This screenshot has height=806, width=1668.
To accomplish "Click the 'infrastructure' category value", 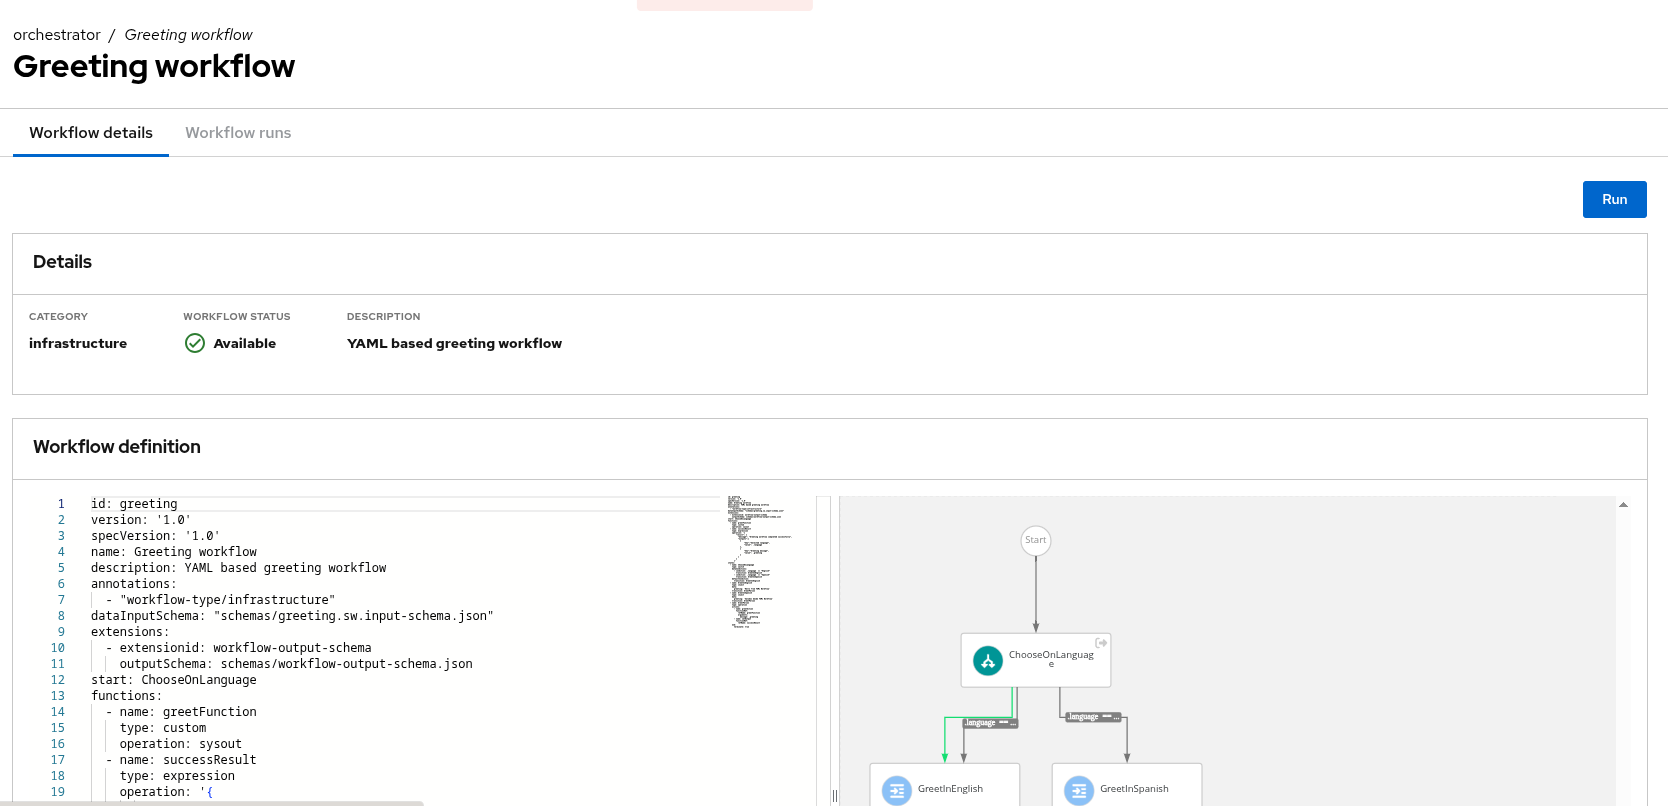I will pyautogui.click(x=78, y=343).
